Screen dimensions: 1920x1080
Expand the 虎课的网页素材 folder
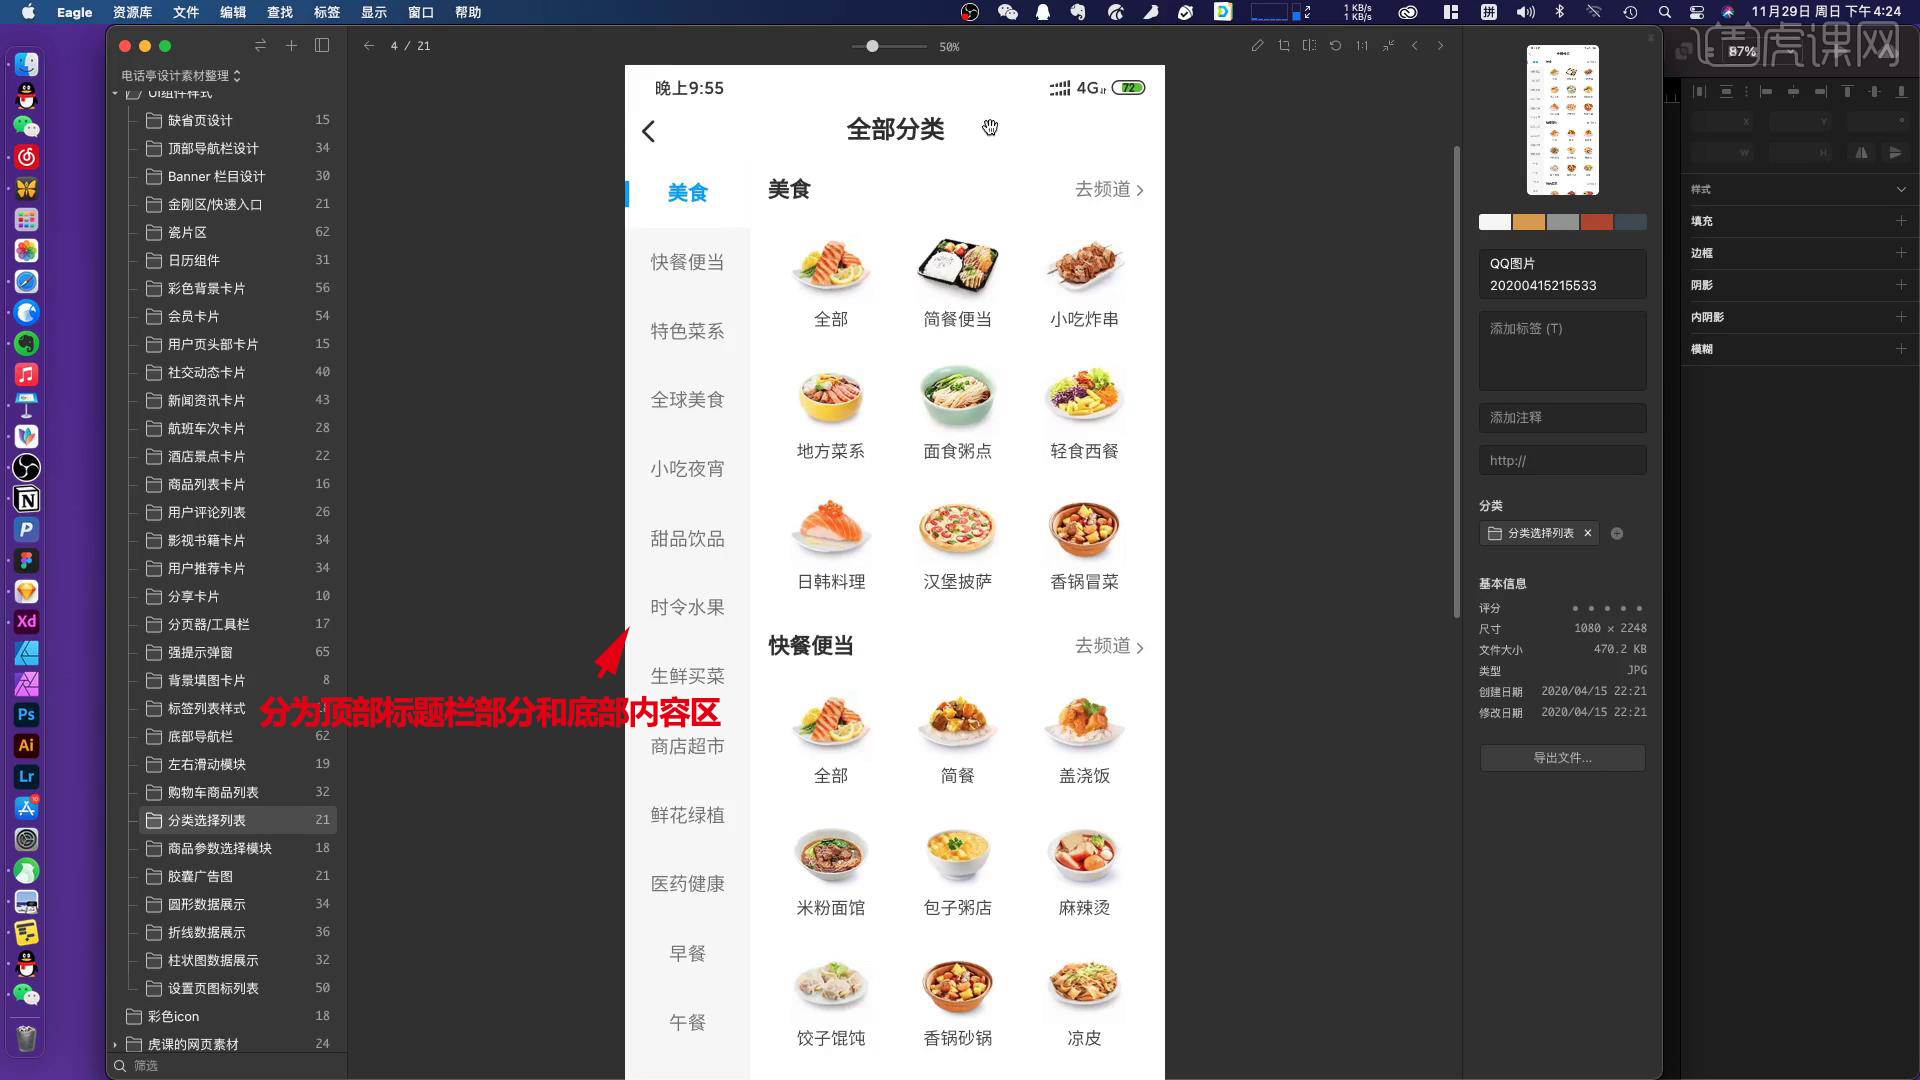(x=115, y=1045)
